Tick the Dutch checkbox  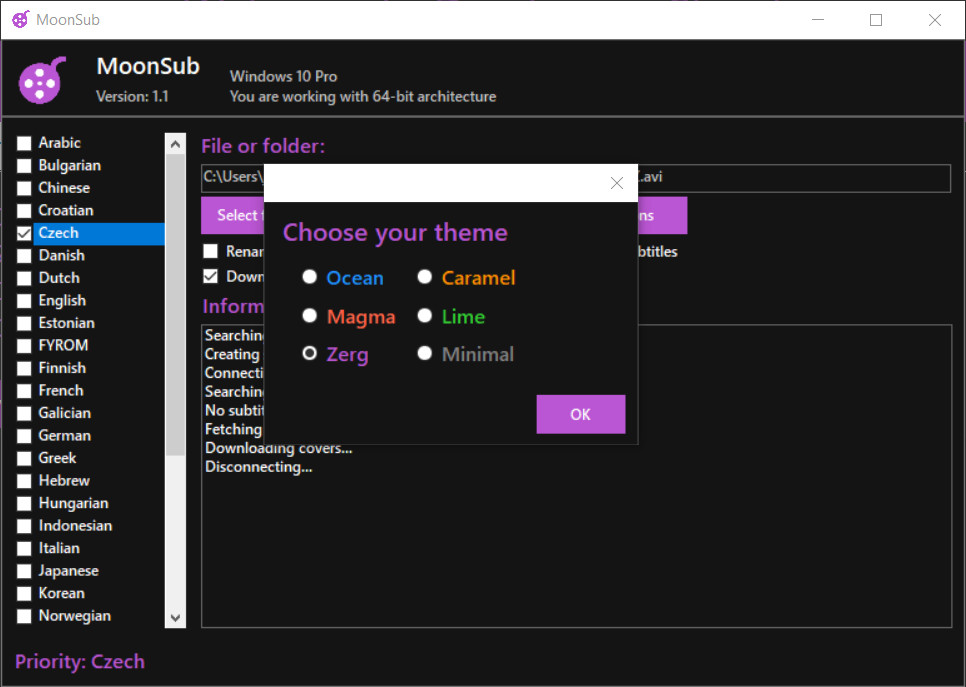(x=24, y=278)
